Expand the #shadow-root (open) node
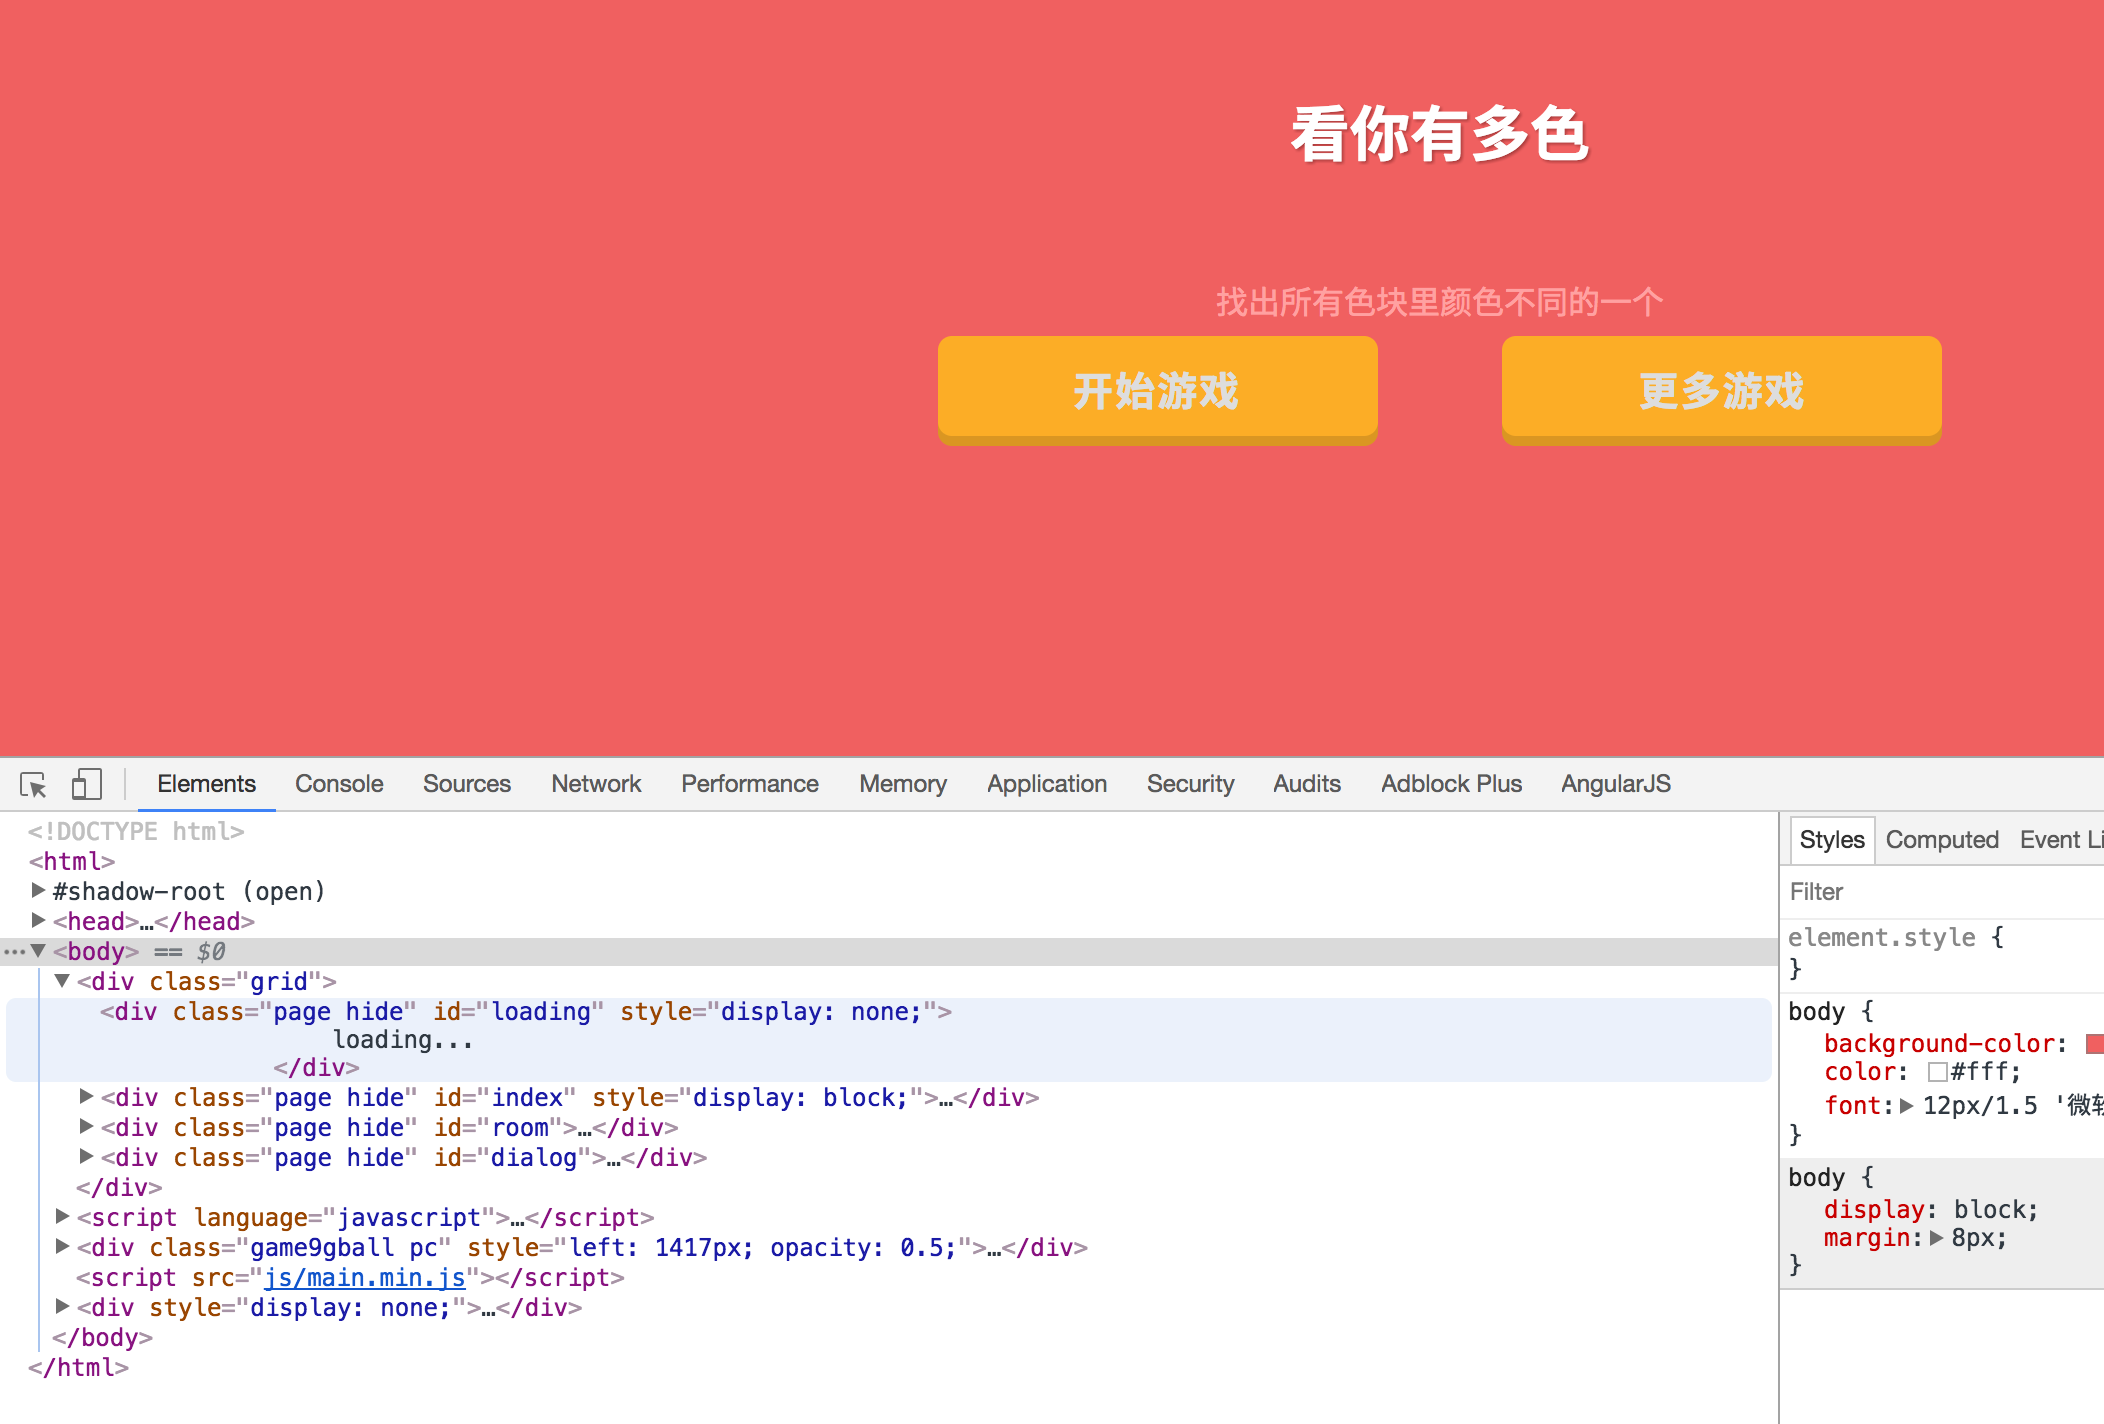The height and width of the screenshot is (1424, 2104). point(38,890)
